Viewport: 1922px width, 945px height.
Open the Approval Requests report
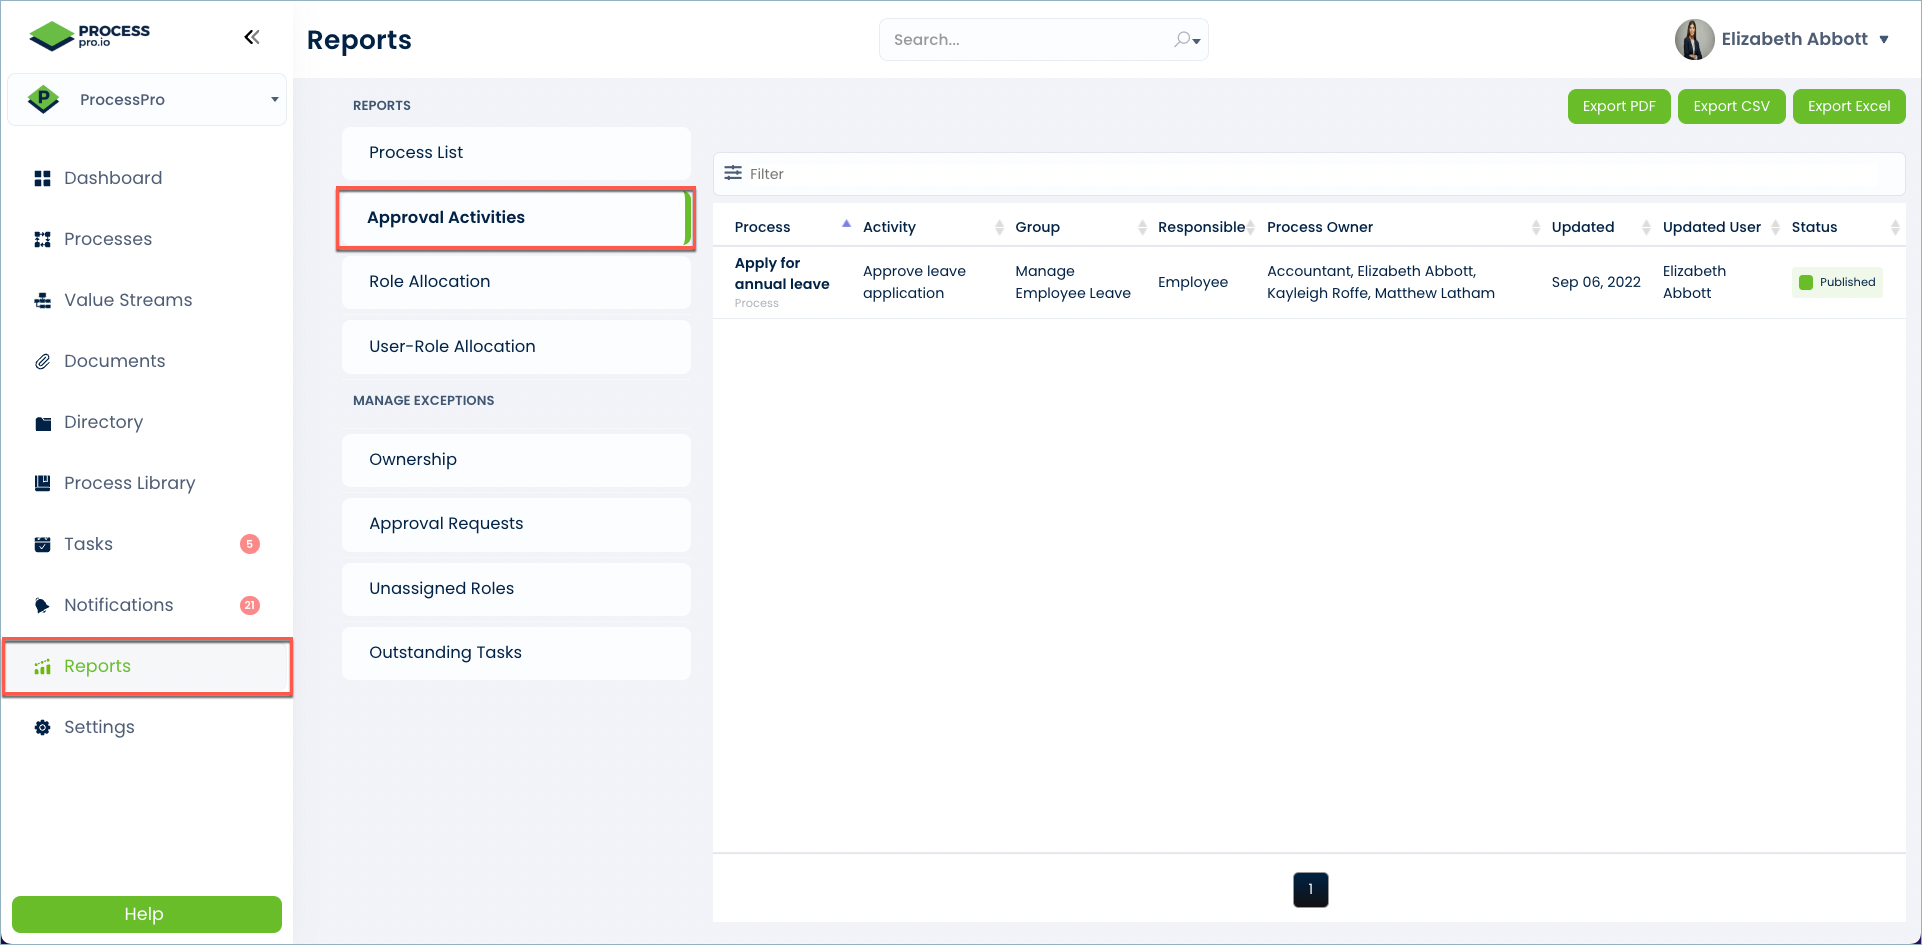pos(516,524)
